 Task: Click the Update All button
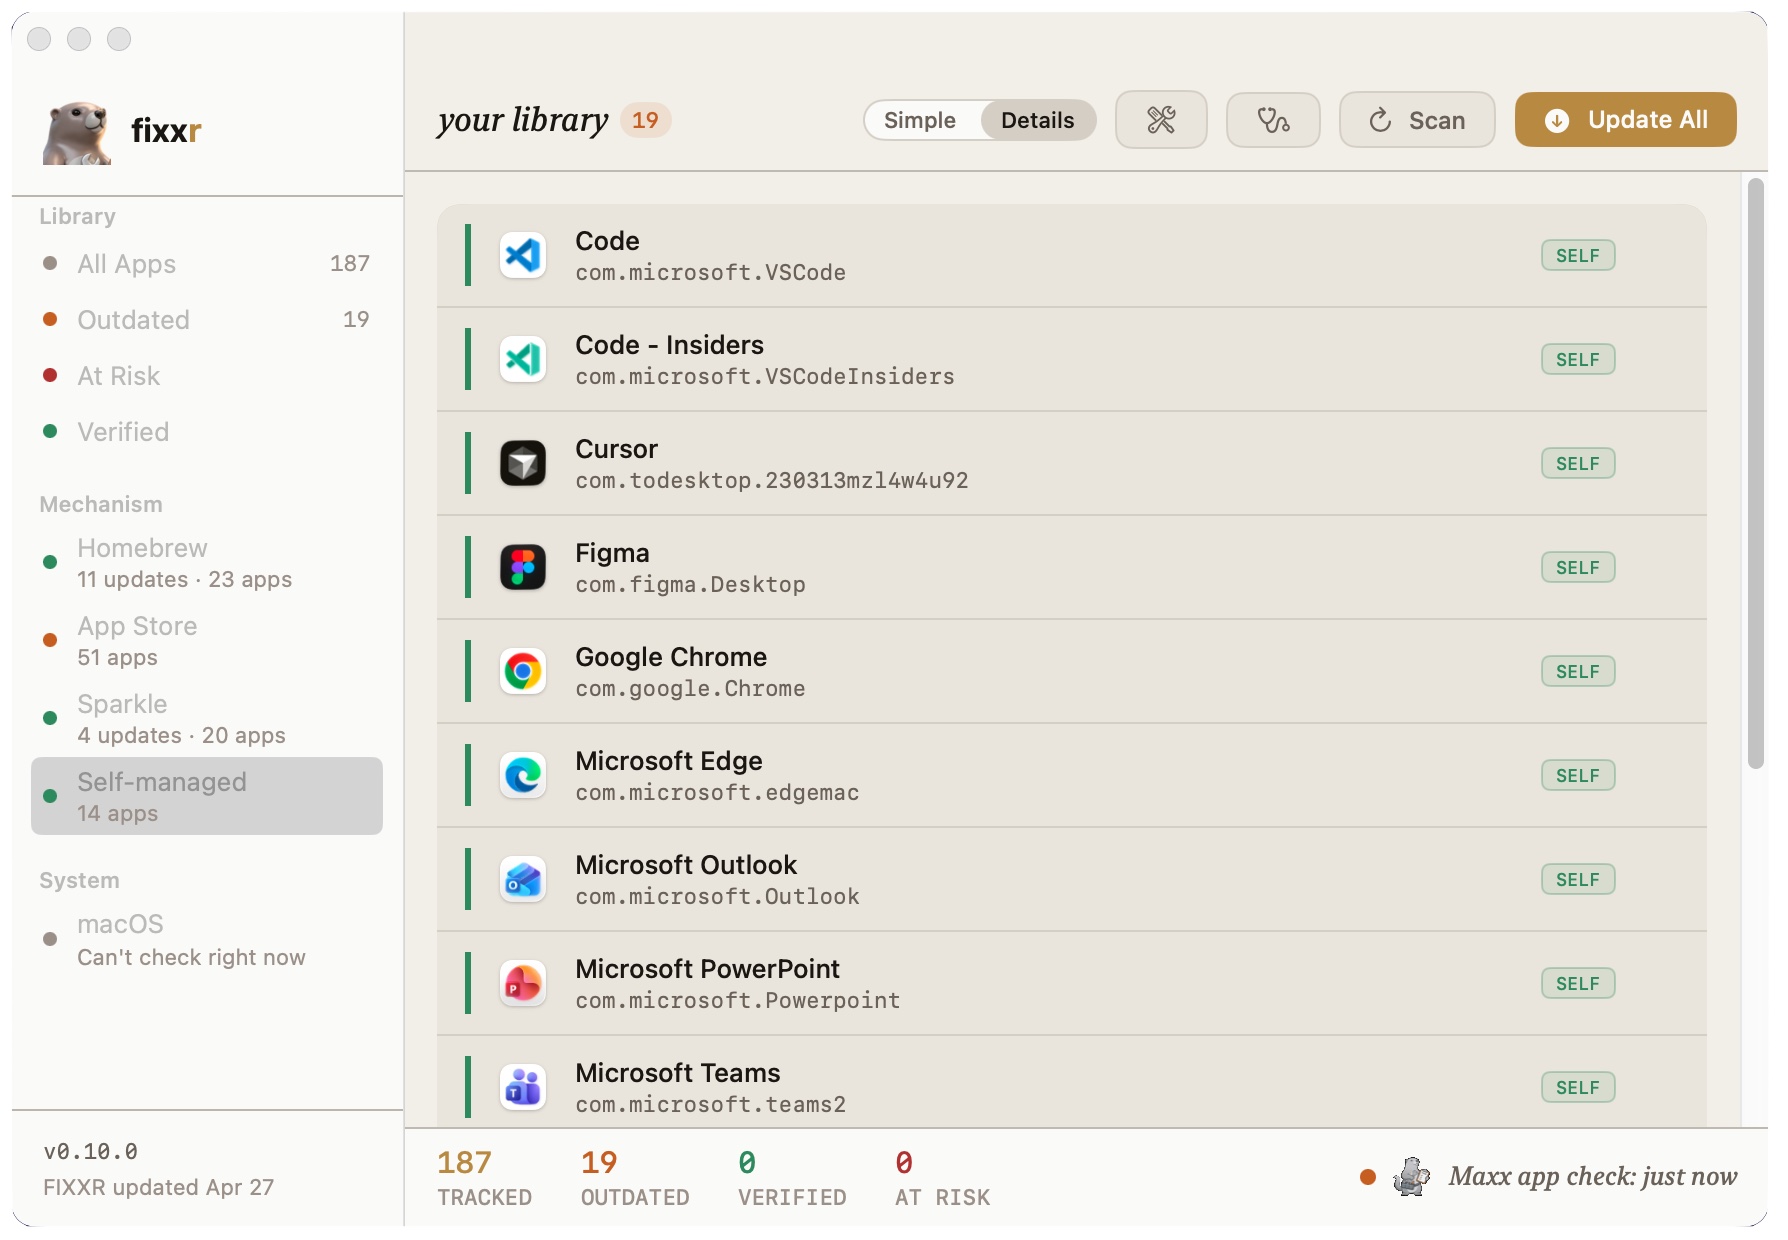click(x=1624, y=119)
